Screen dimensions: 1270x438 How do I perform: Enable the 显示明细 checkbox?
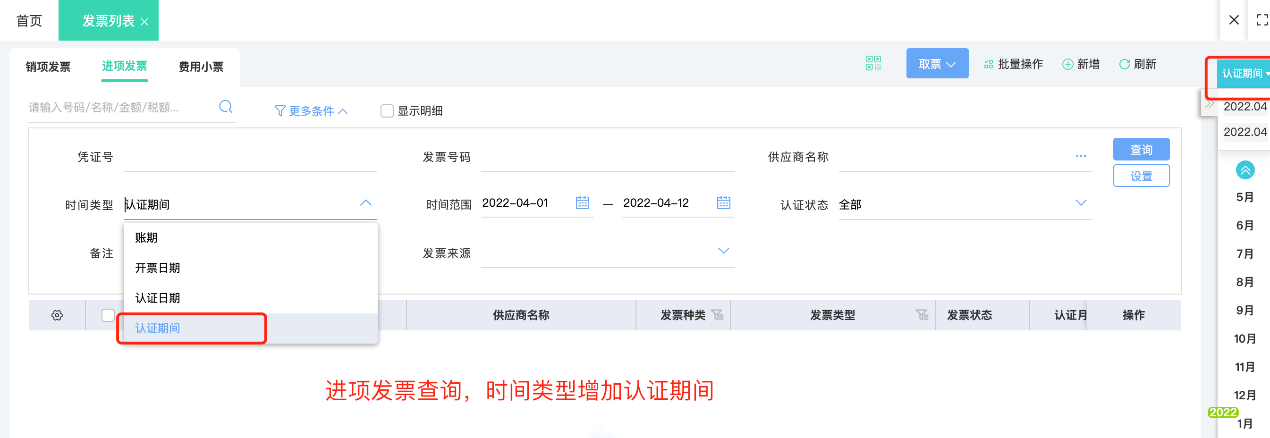(x=387, y=111)
